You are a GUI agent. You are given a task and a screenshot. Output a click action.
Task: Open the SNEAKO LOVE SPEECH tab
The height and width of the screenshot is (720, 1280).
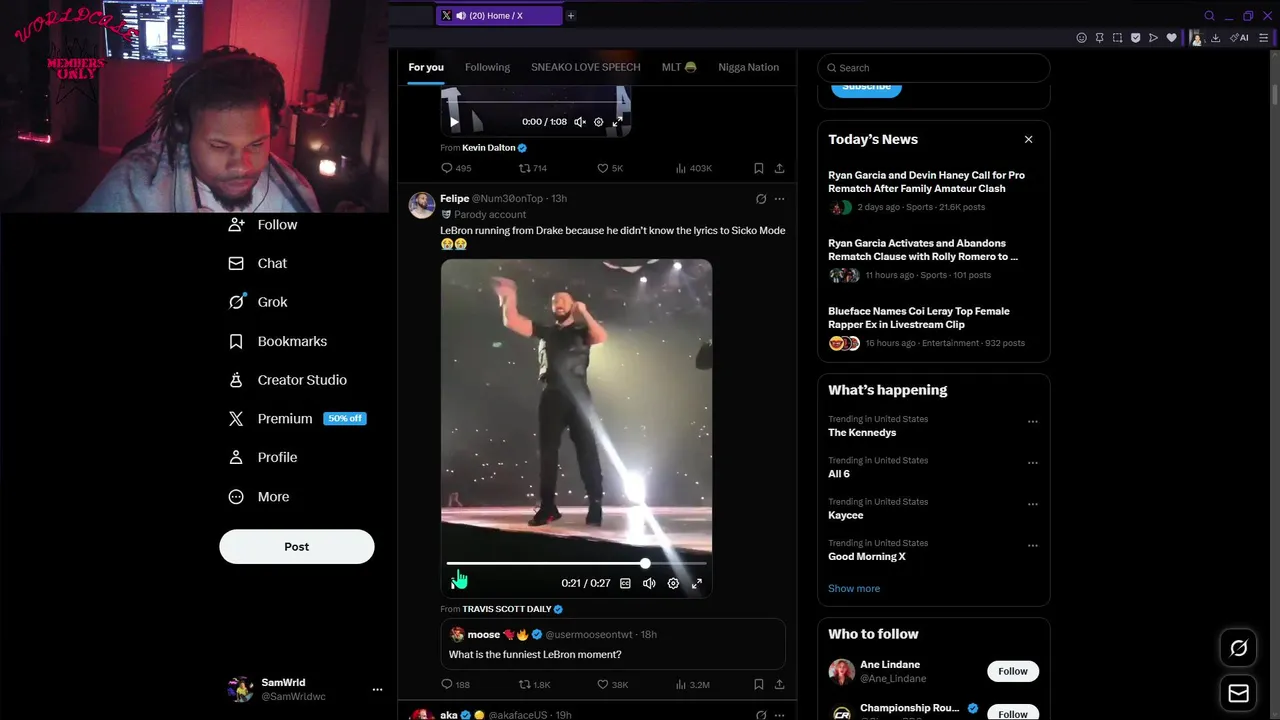pyautogui.click(x=585, y=67)
